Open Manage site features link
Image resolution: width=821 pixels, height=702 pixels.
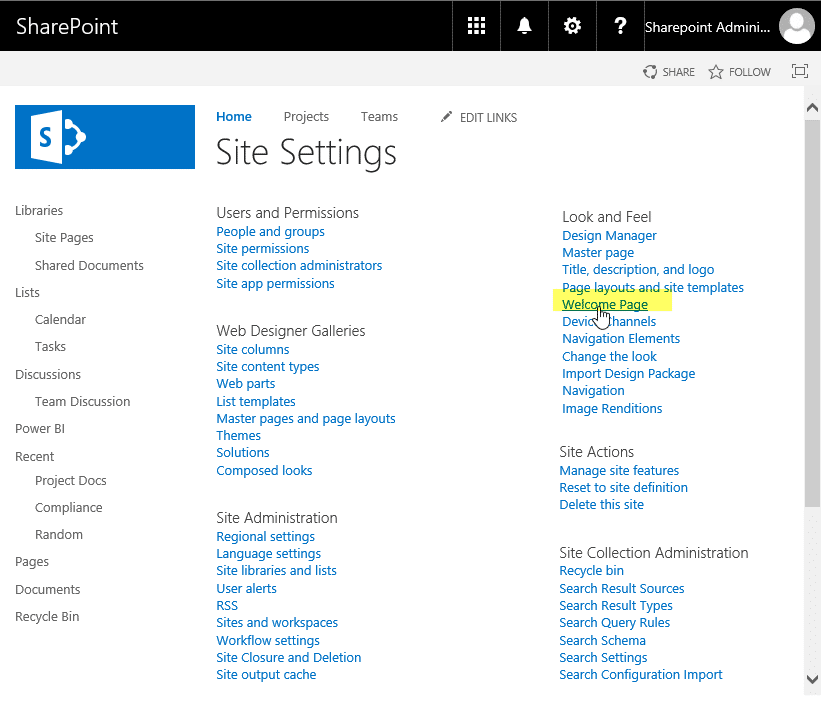pyautogui.click(x=619, y=471)
